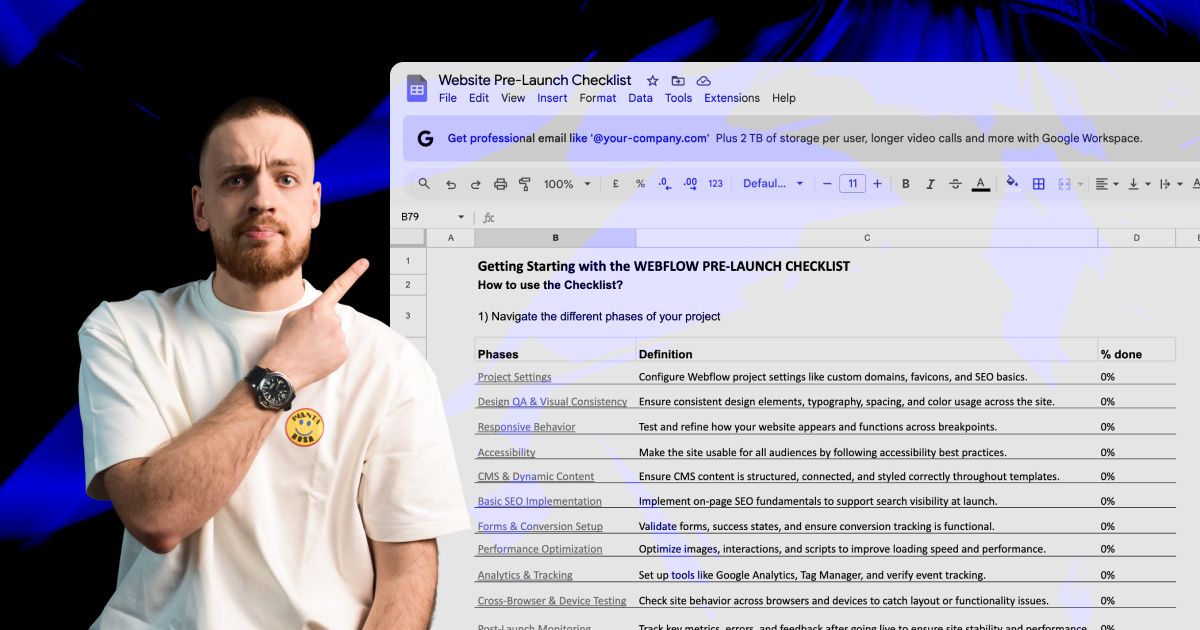Open the View menu

point(513,98)
